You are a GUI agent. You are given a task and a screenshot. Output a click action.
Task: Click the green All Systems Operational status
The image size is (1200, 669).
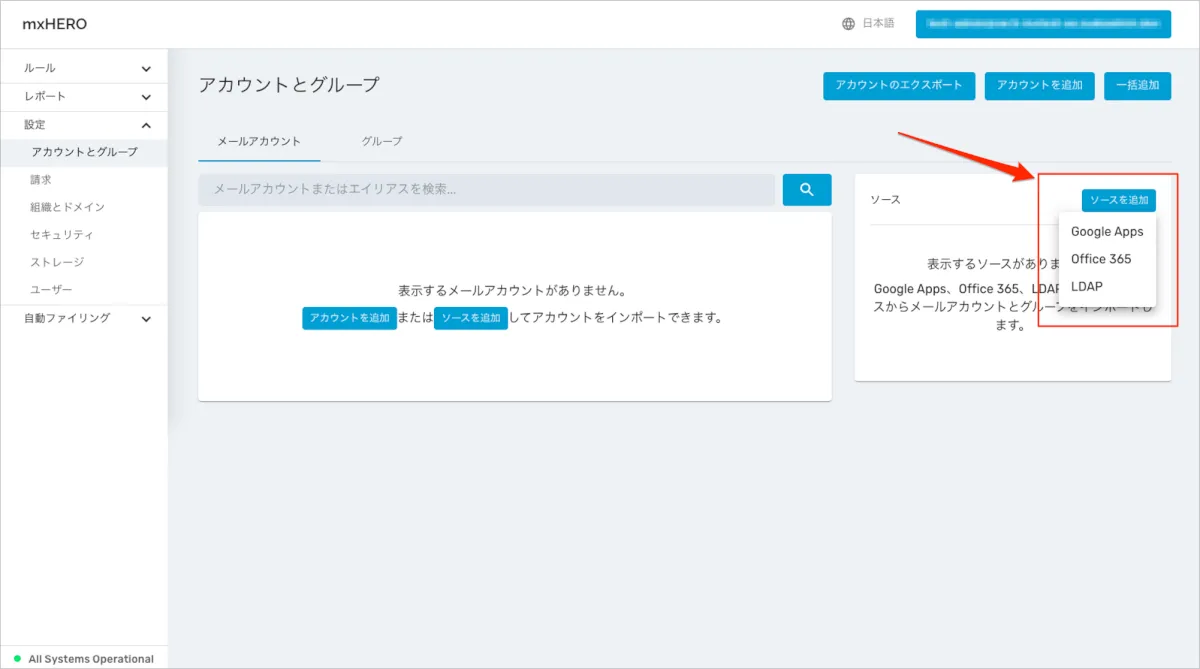[x=84, y=659]
